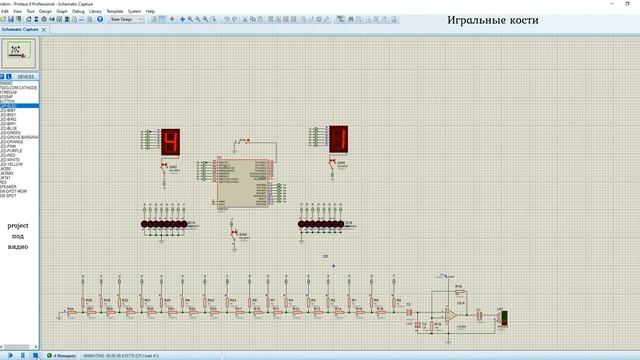Open the System menu

134,11
